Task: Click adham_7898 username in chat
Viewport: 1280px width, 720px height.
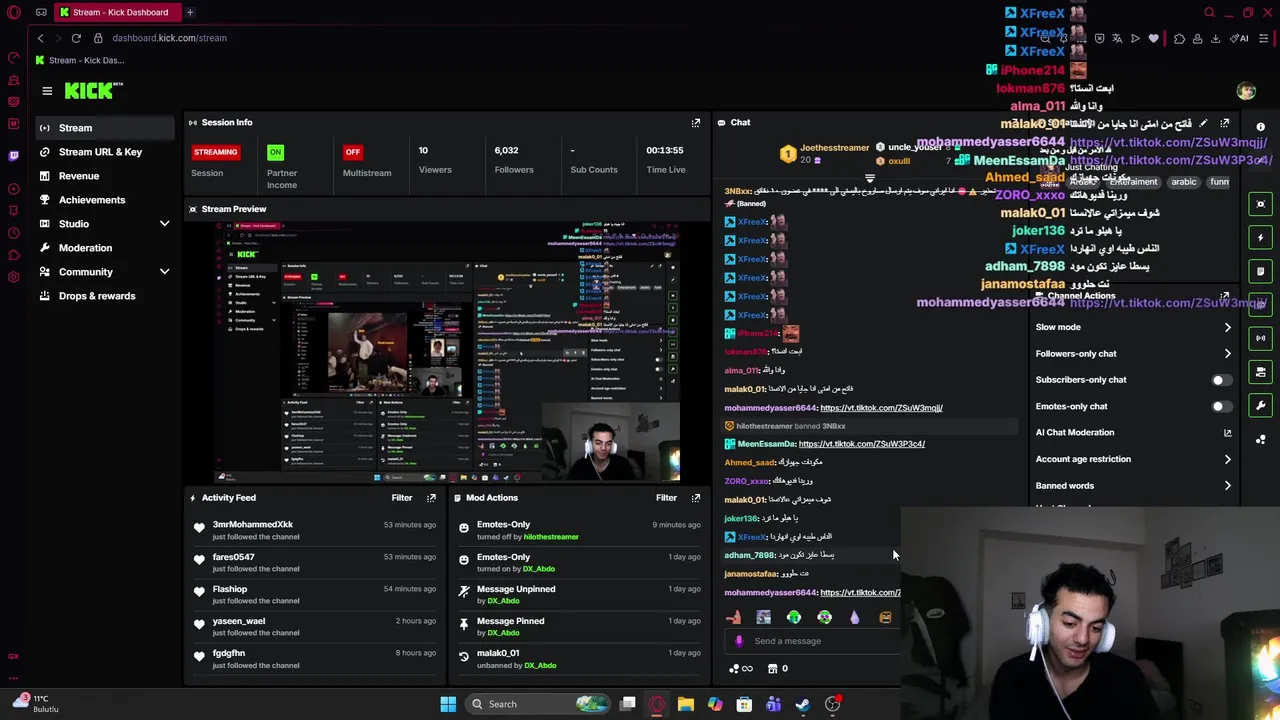Action: (x=750, y=555)
